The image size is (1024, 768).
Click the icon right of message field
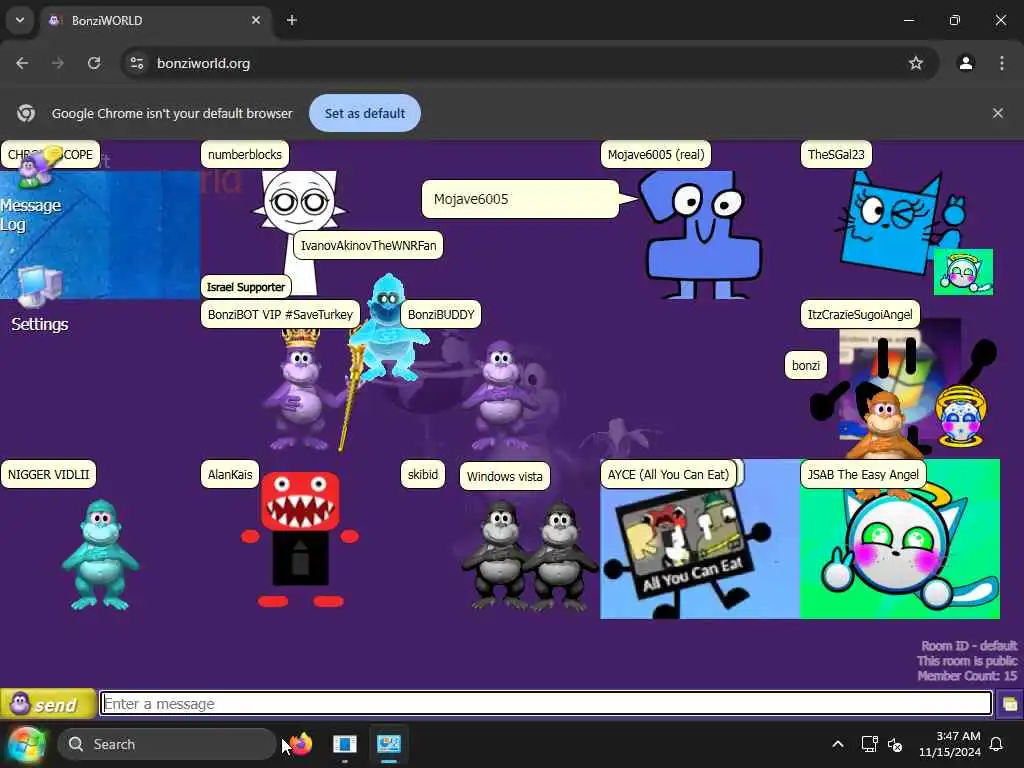coord(1009,704)
